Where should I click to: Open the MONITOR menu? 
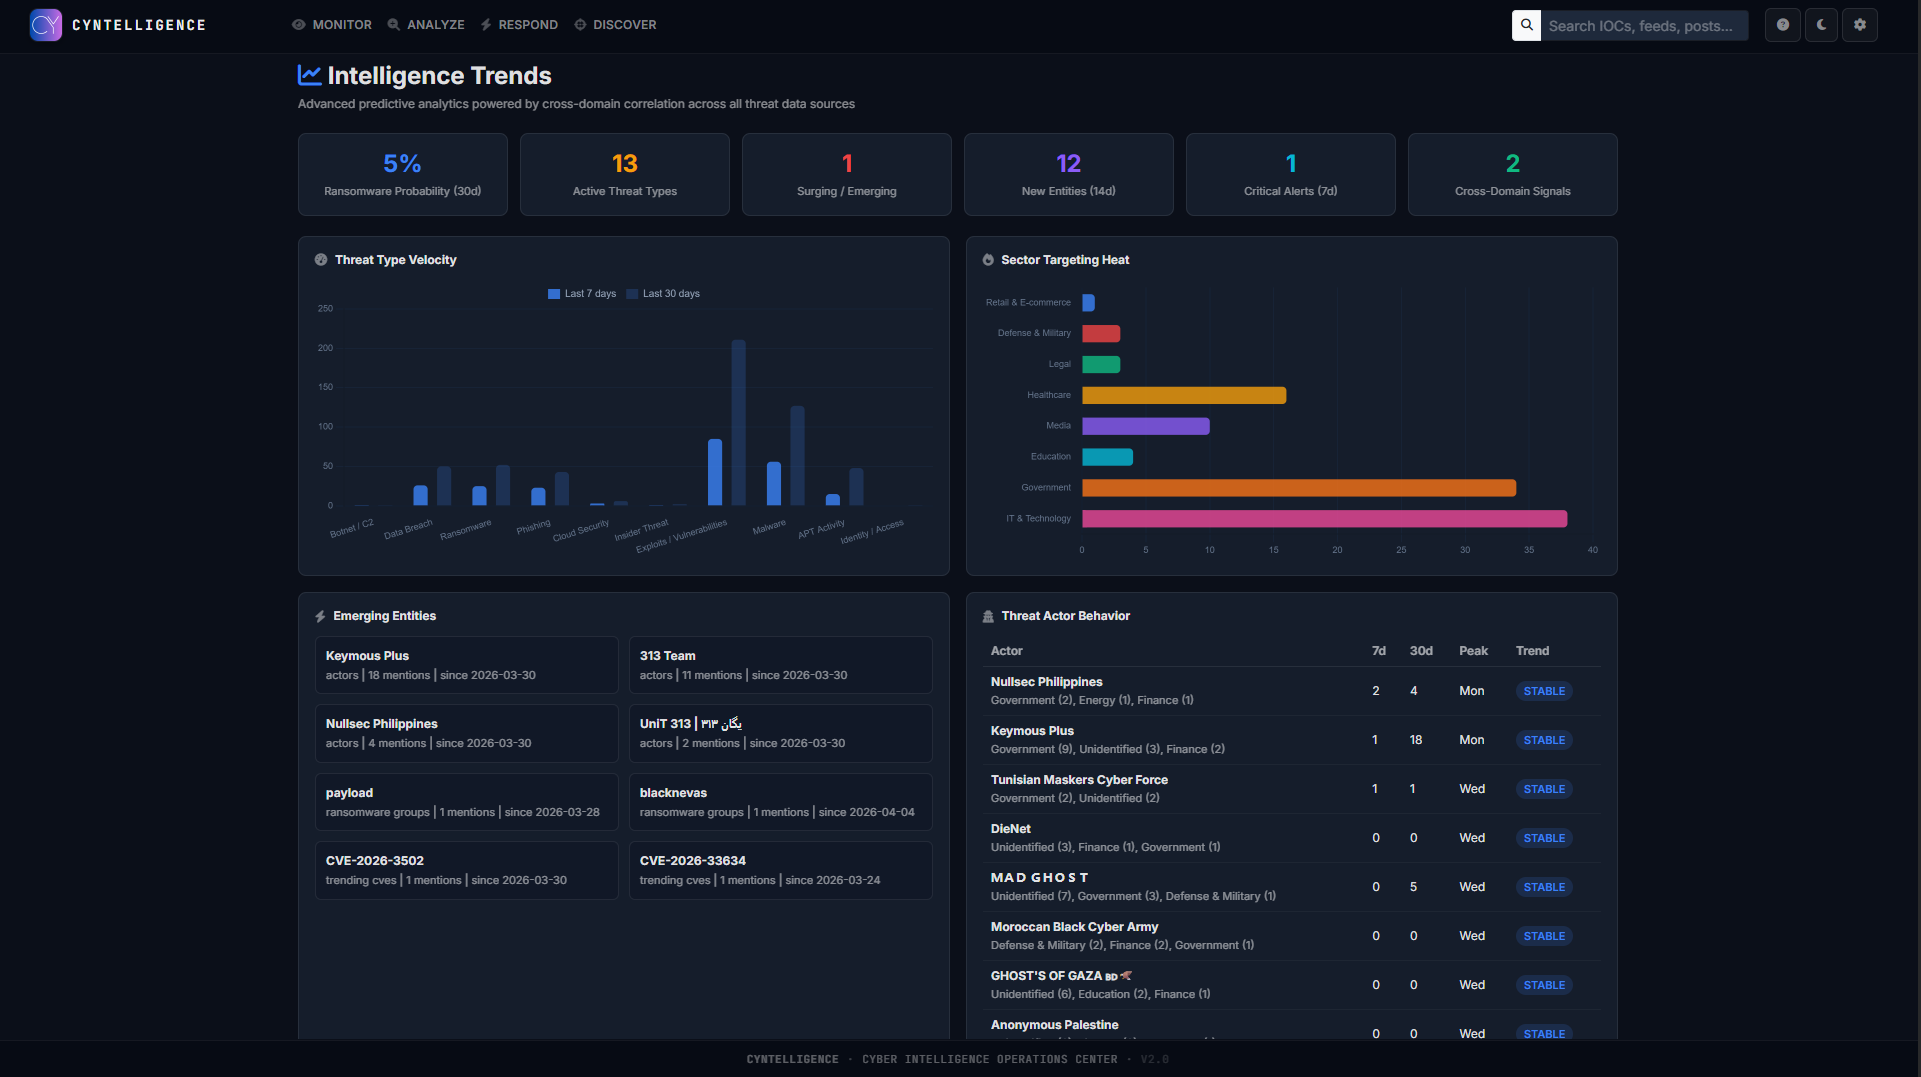332,25
